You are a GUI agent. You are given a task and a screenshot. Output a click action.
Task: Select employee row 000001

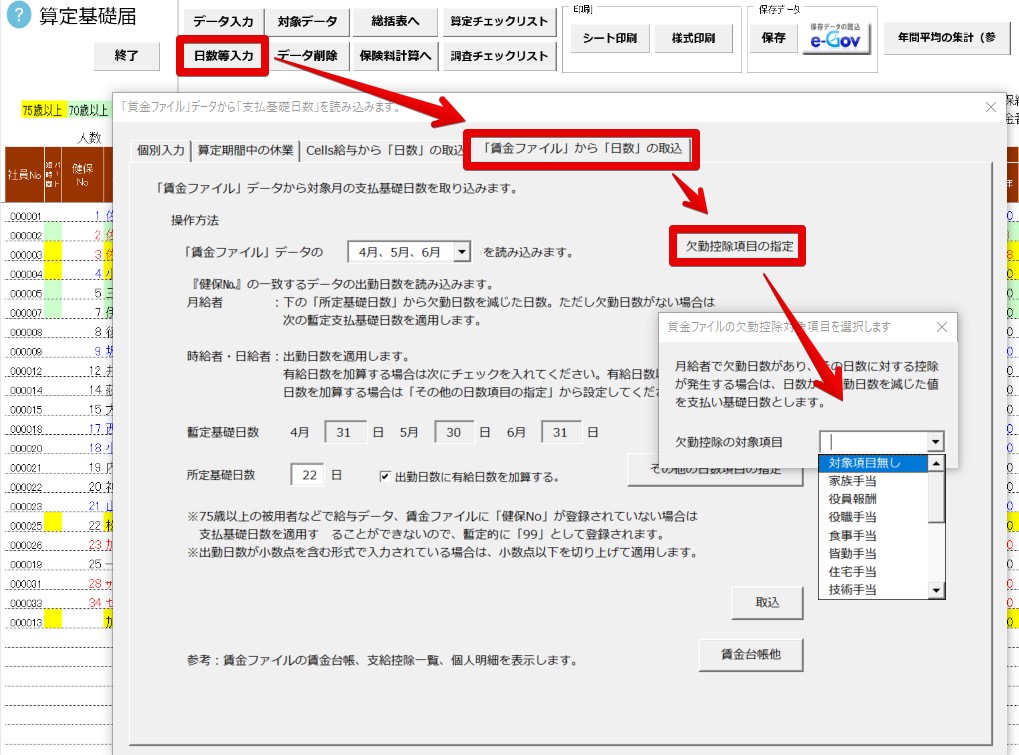point(58,216)
